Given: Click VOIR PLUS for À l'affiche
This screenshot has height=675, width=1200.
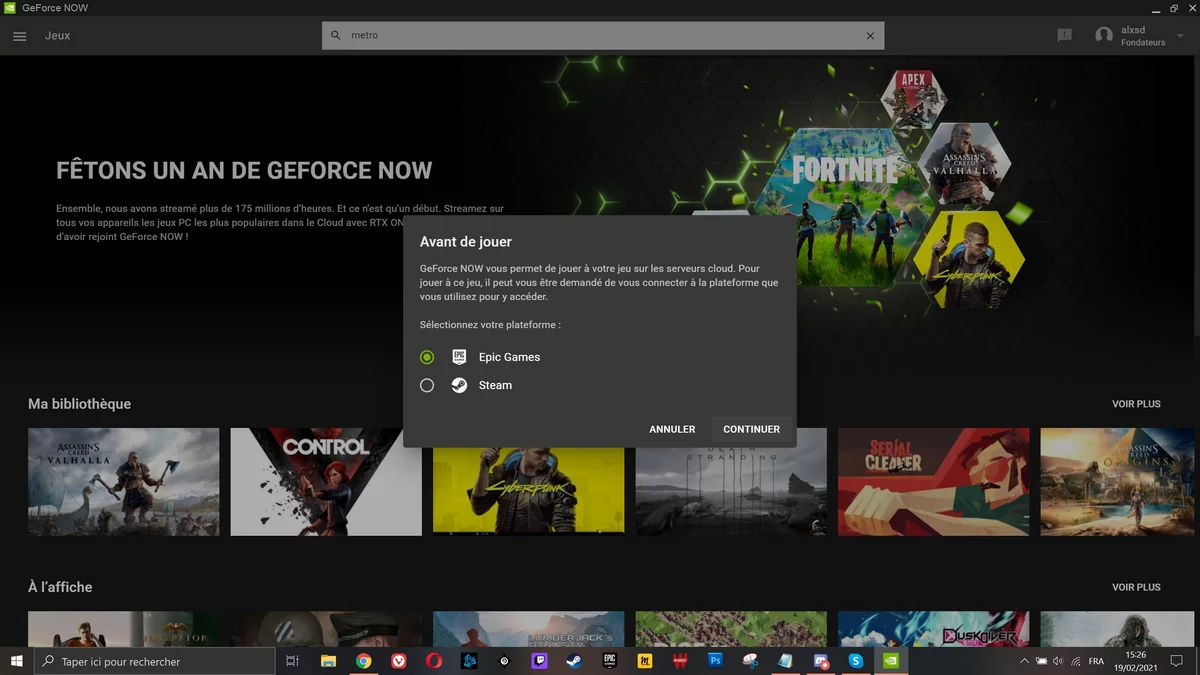Looking at the screenshot, I should coord(1136,587).
